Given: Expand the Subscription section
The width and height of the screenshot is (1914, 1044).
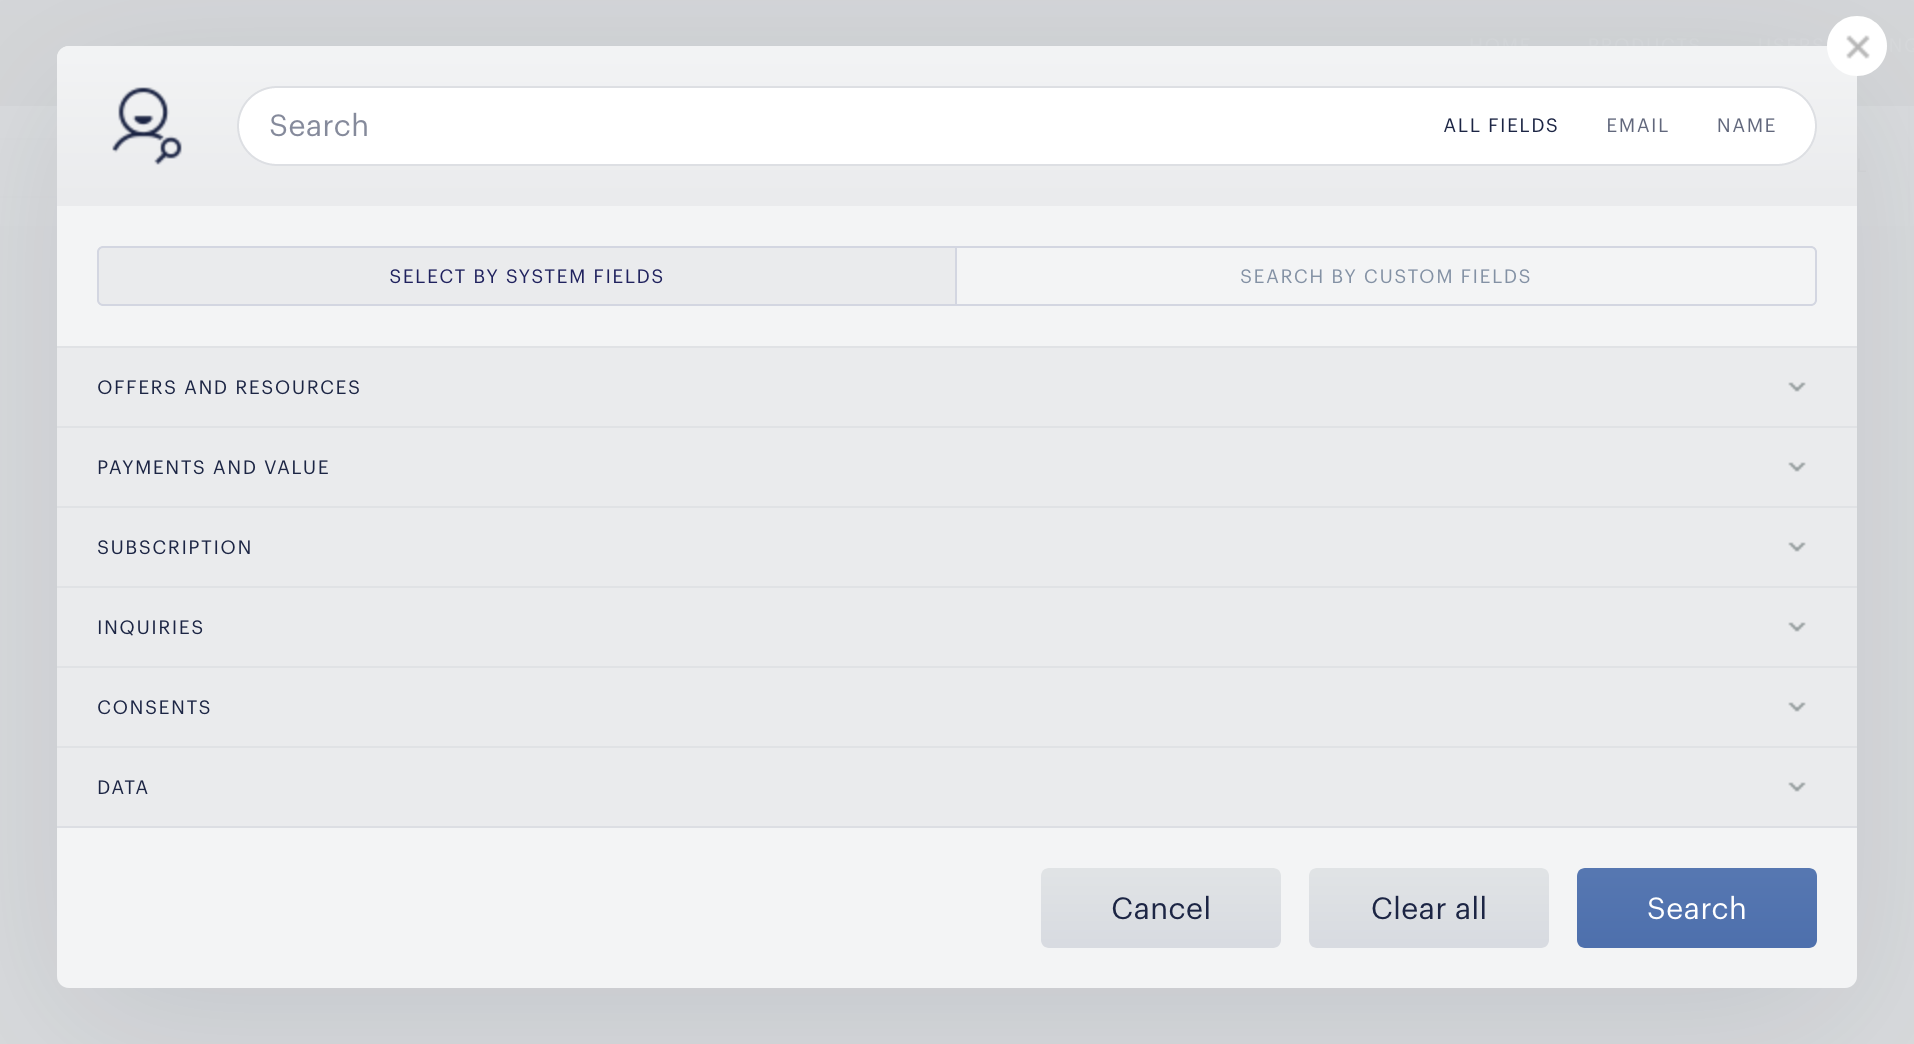Looking at the screenshot, I should click(x=957, y=547).
